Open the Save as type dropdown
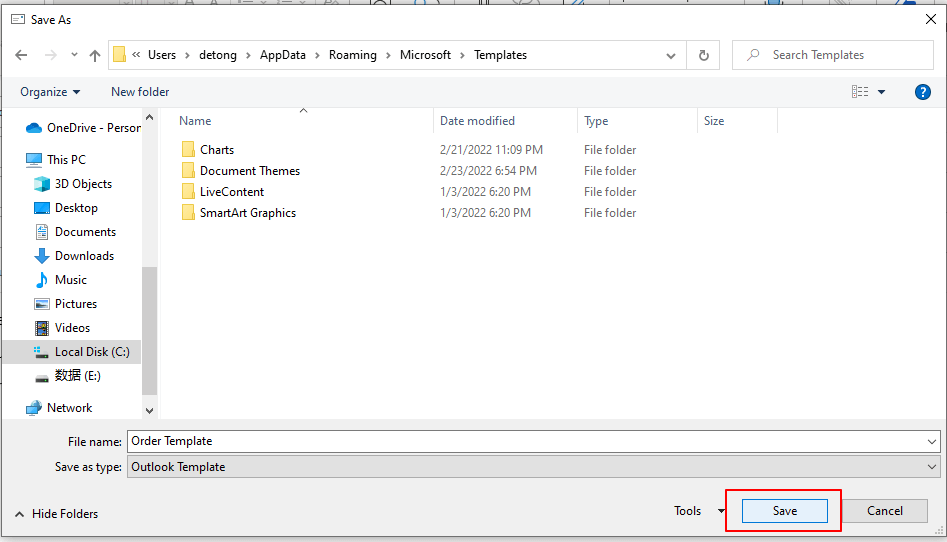Viewport: 947px width, 542px height. (533, 467)
